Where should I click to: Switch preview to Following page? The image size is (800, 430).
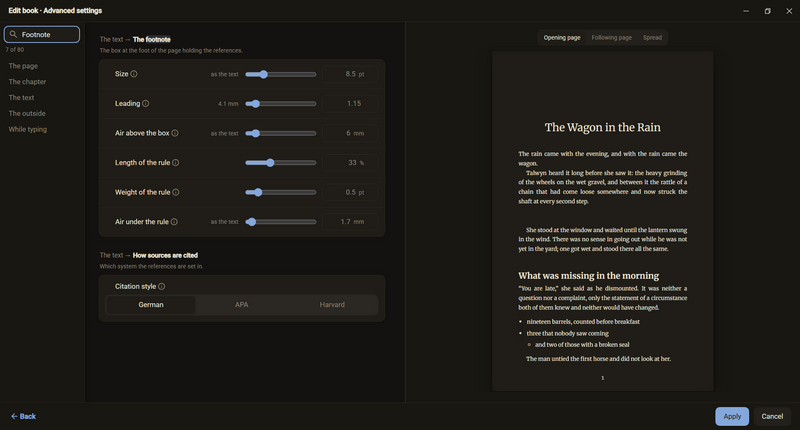611,38
